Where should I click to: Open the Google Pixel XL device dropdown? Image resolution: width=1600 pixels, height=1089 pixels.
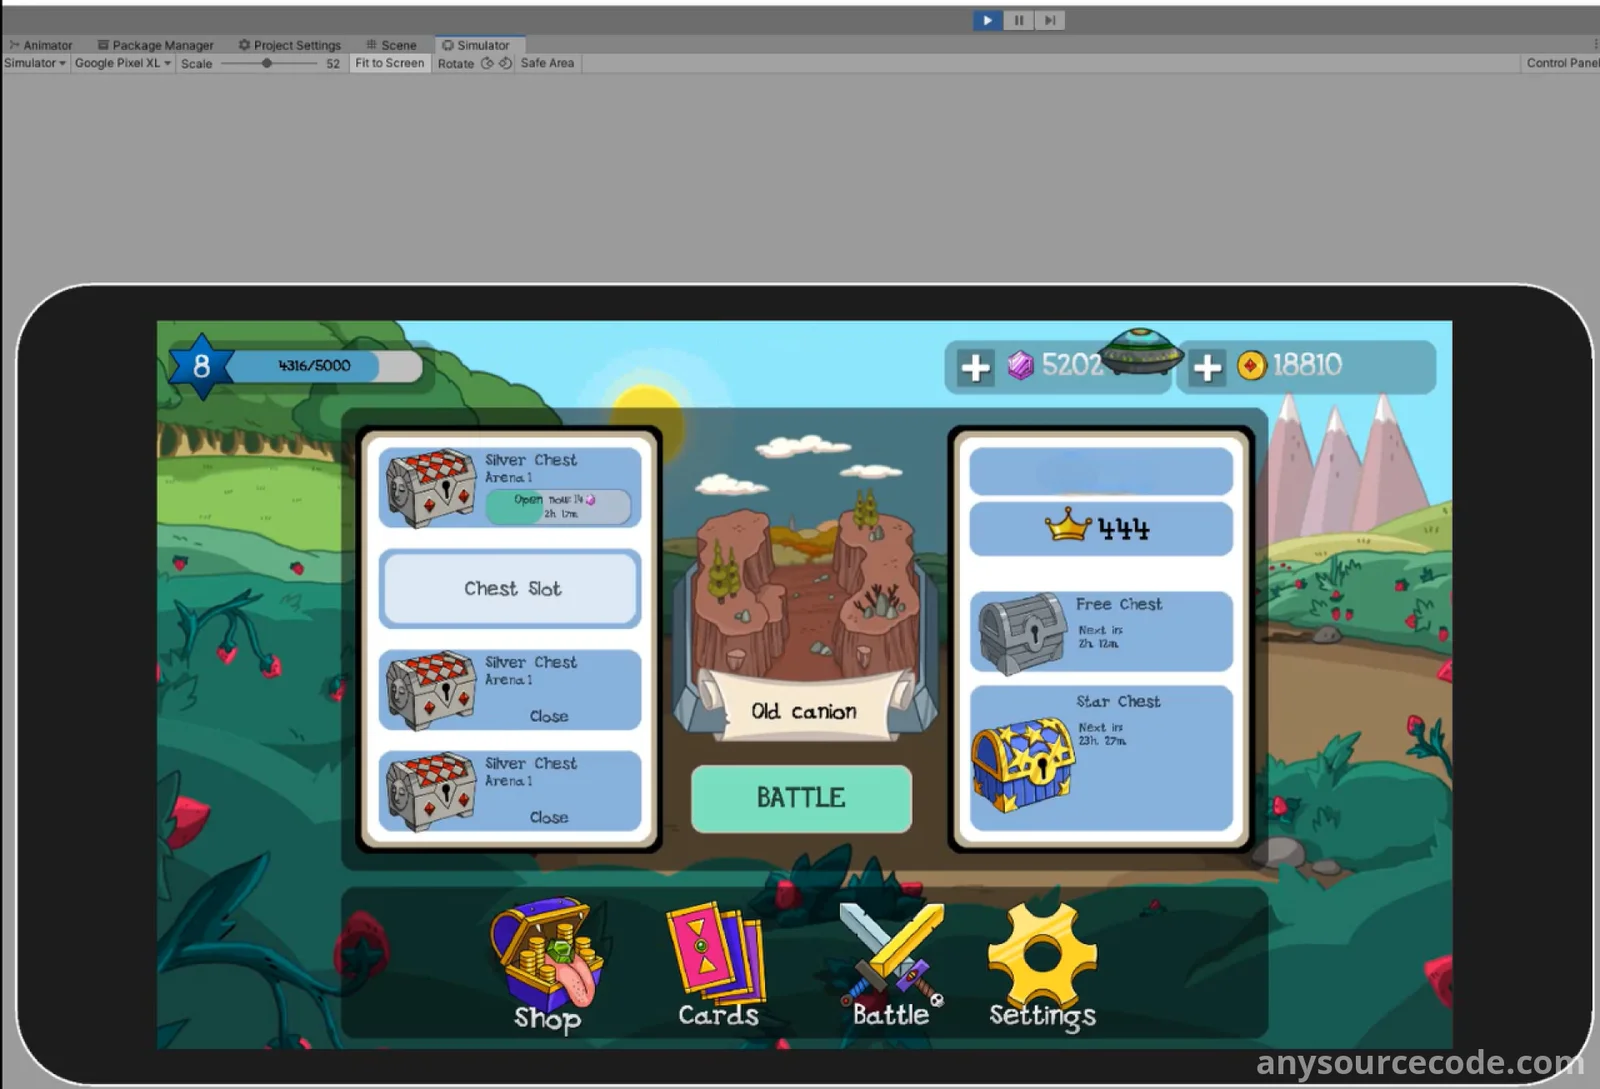tap(122, 63)
